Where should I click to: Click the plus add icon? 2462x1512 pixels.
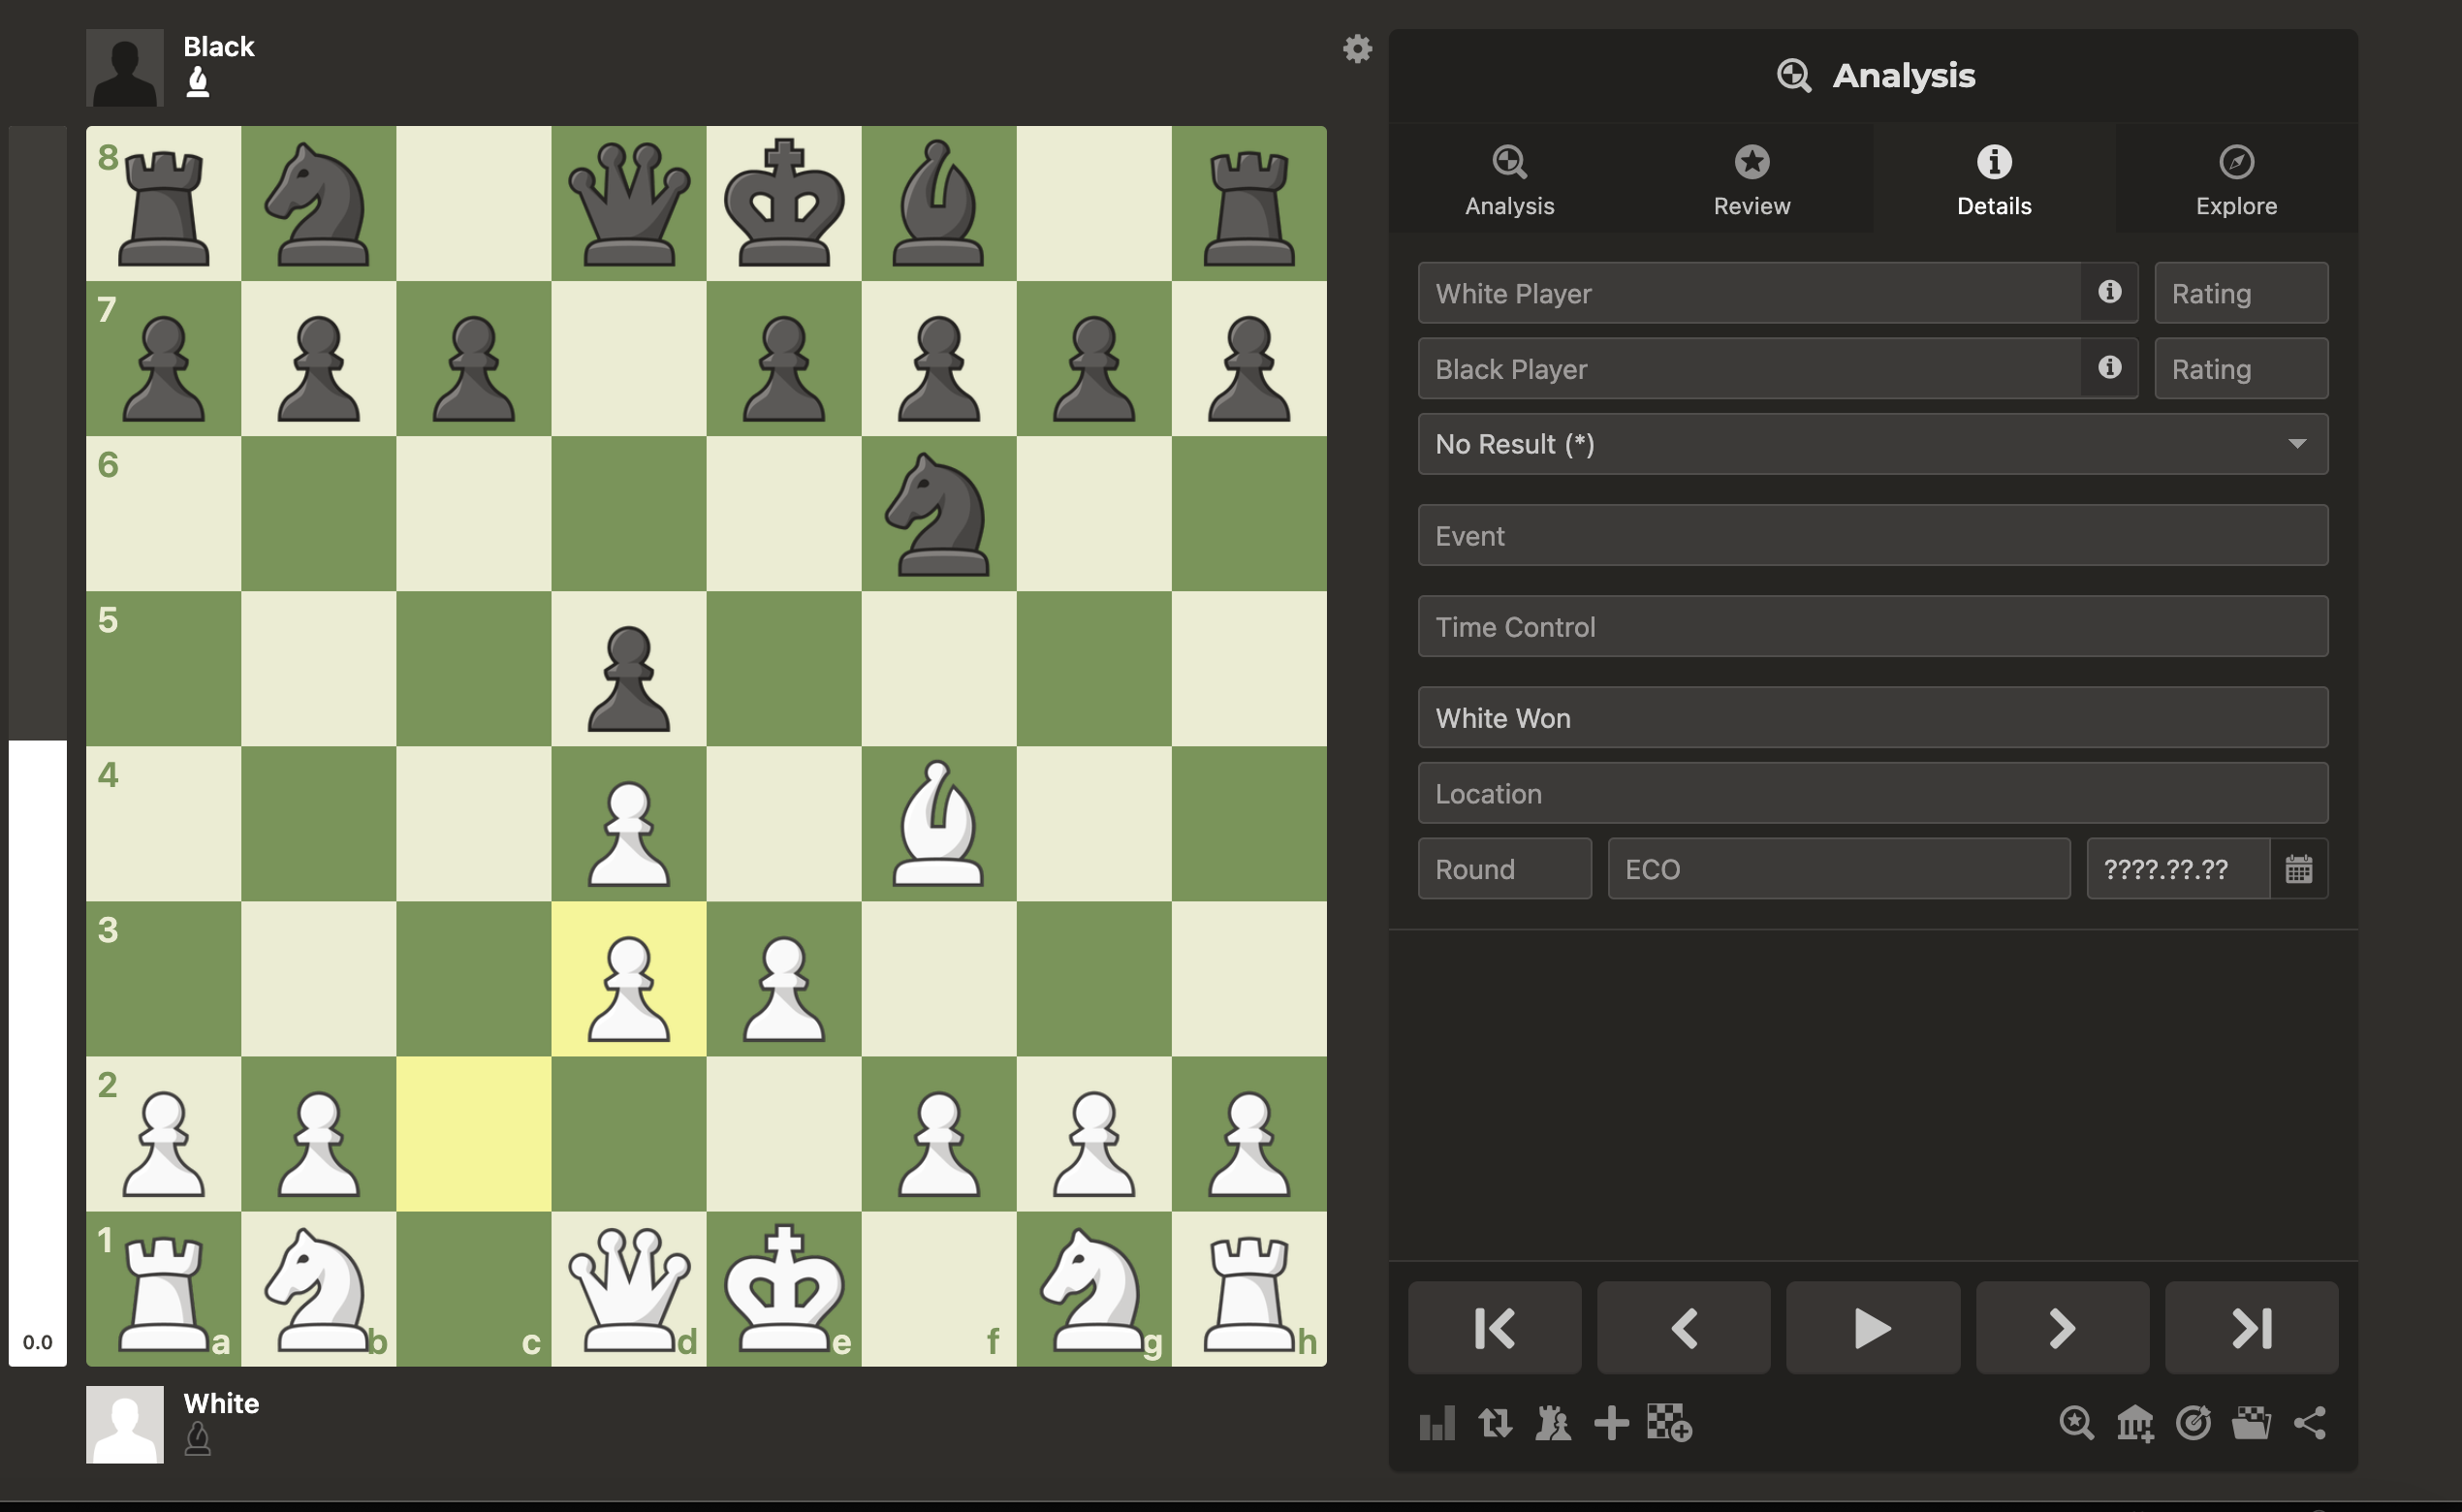pyautogui.click(x=1611, y=1423)
